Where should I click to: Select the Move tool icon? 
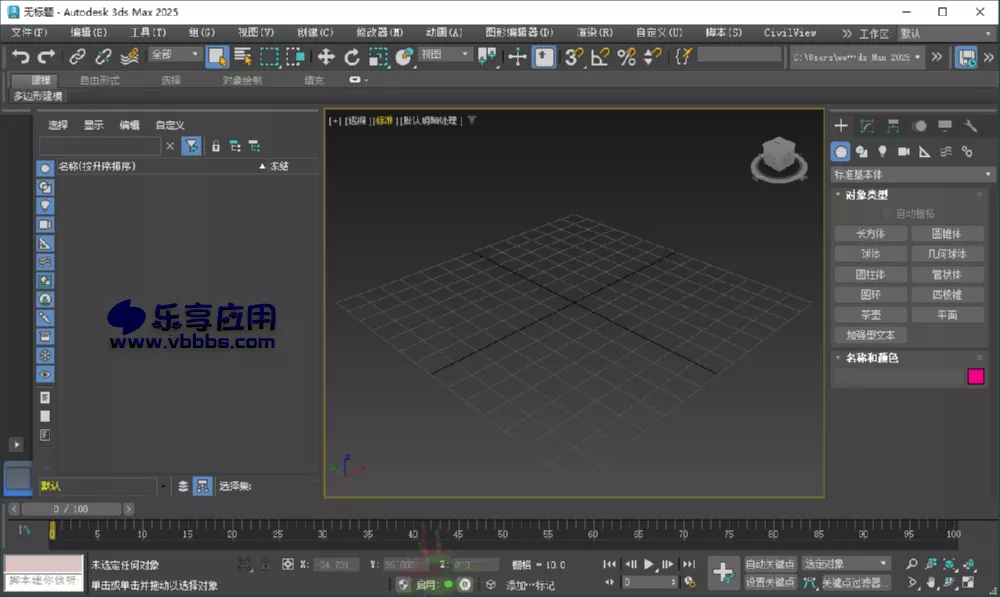(x=326, y=57)
